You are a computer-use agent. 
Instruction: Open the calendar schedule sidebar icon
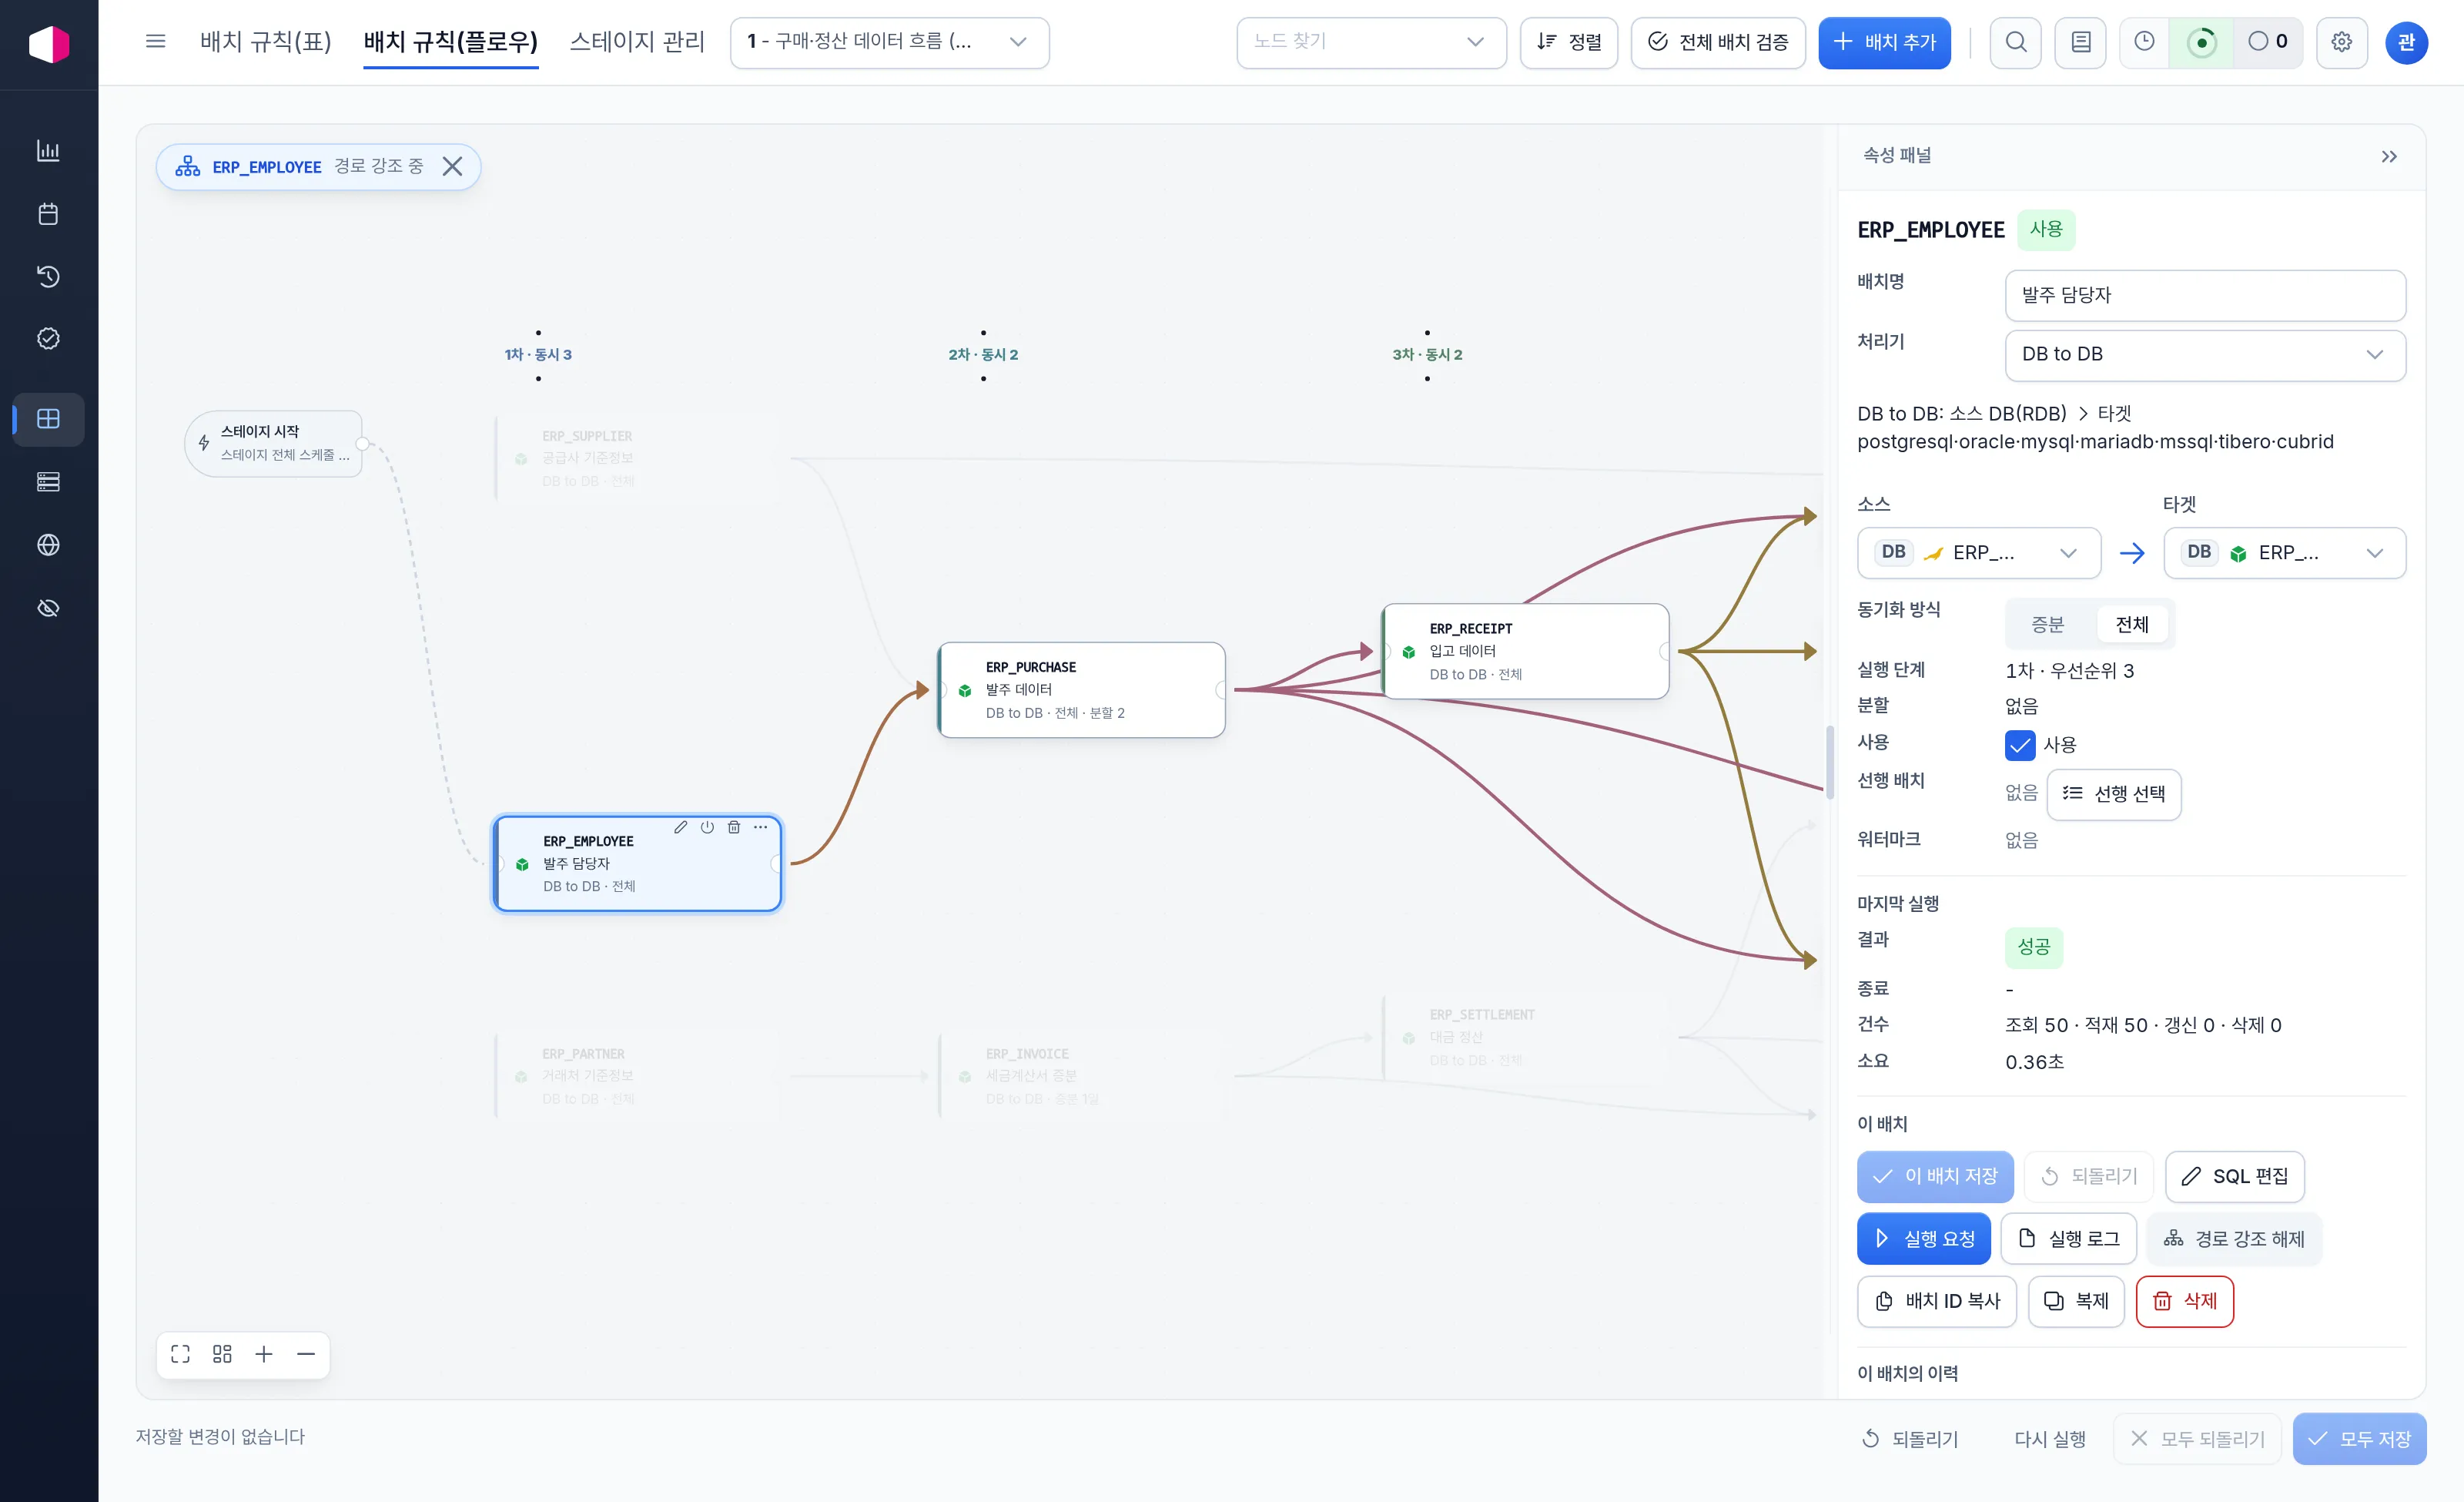click(48, 213)
